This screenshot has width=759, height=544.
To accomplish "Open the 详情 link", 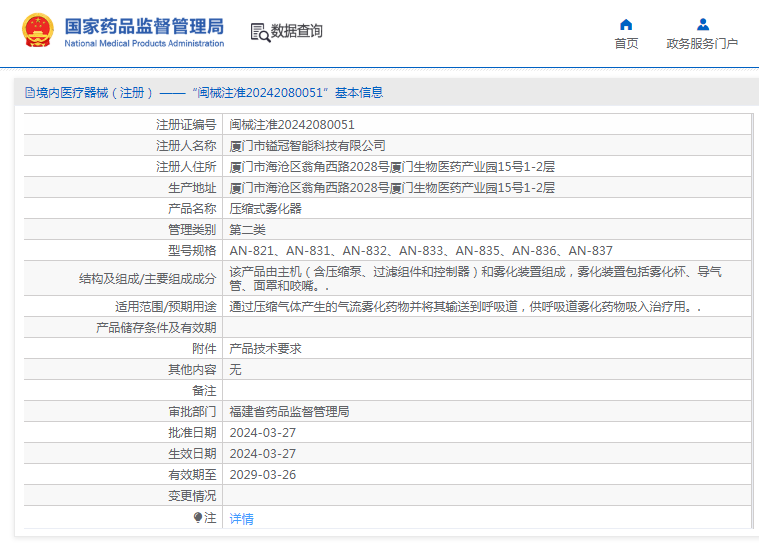I will (242, 519).
